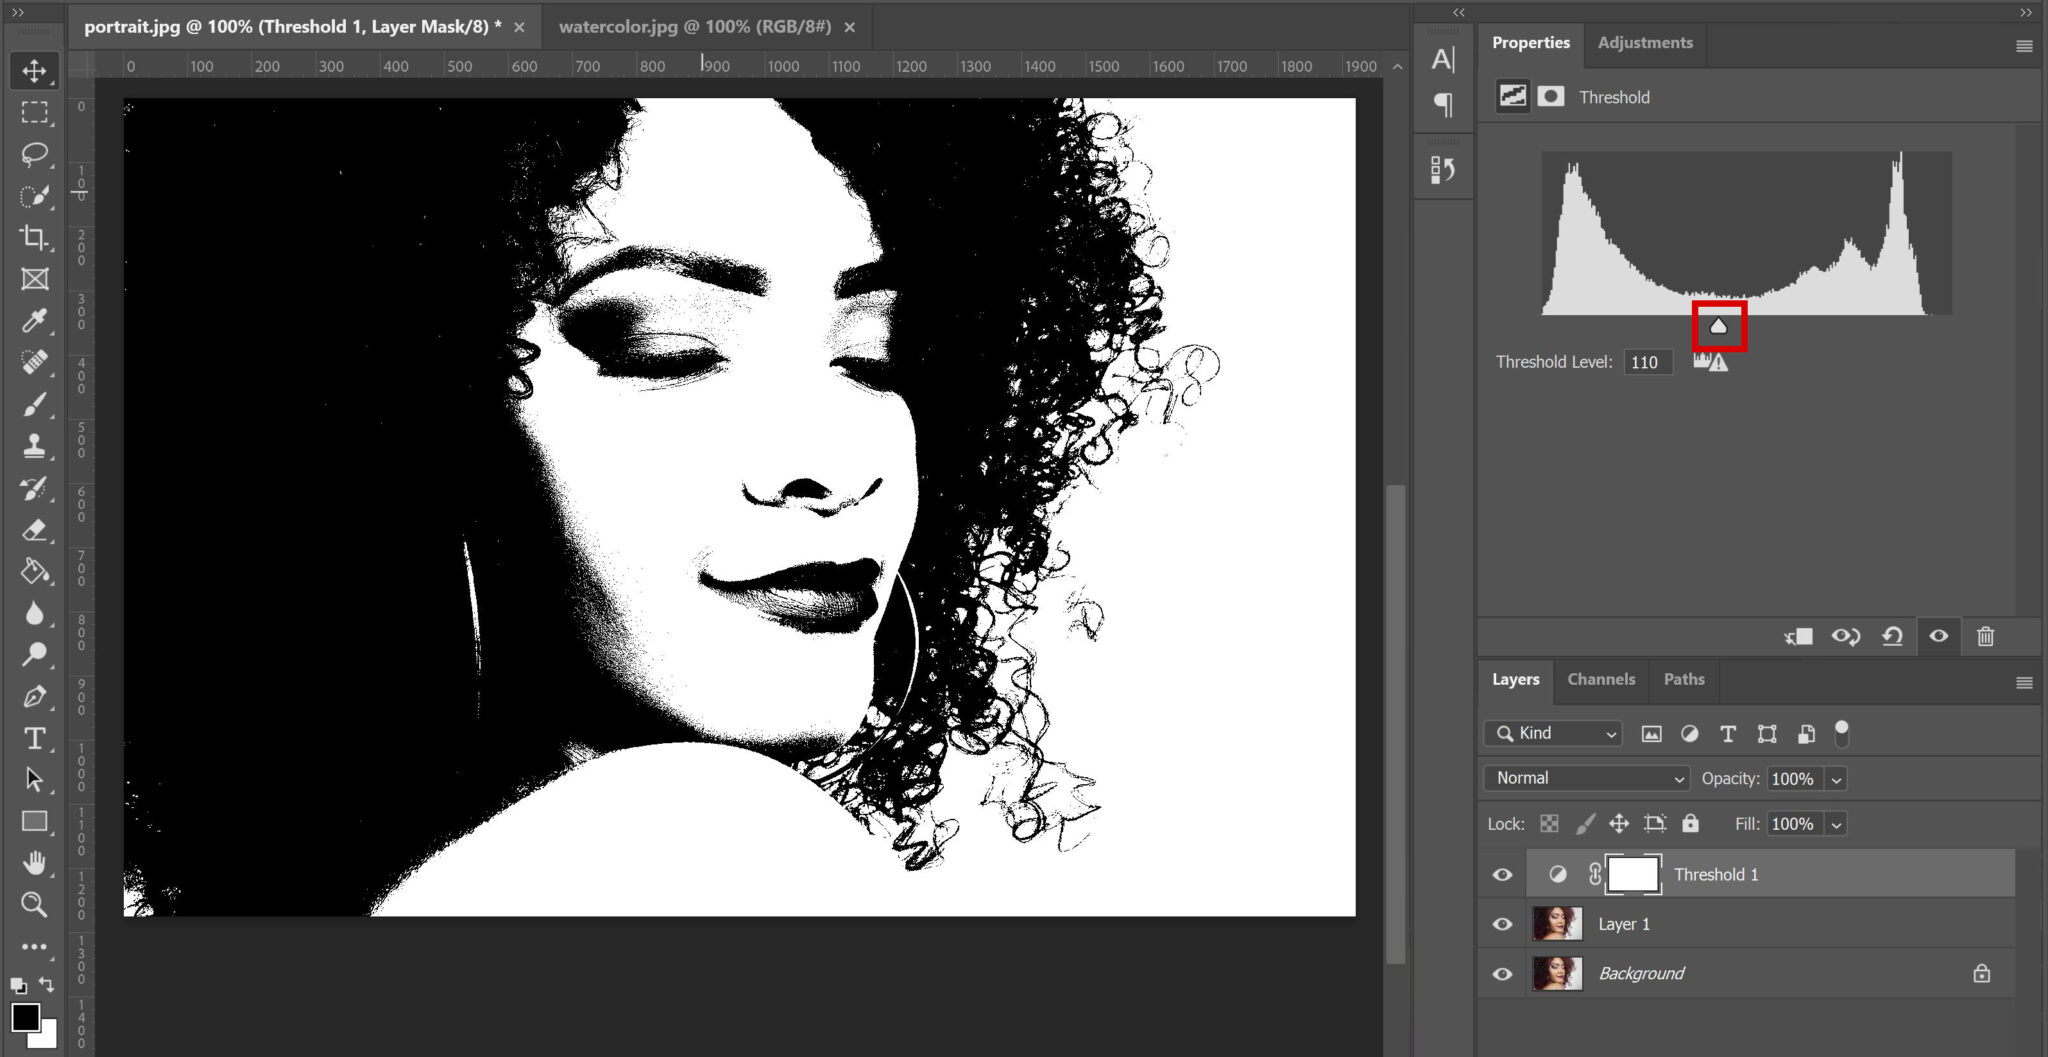Select the Lasso tool
Viewport: 2048px width, 1057px height.
click(x=34, y=153)
